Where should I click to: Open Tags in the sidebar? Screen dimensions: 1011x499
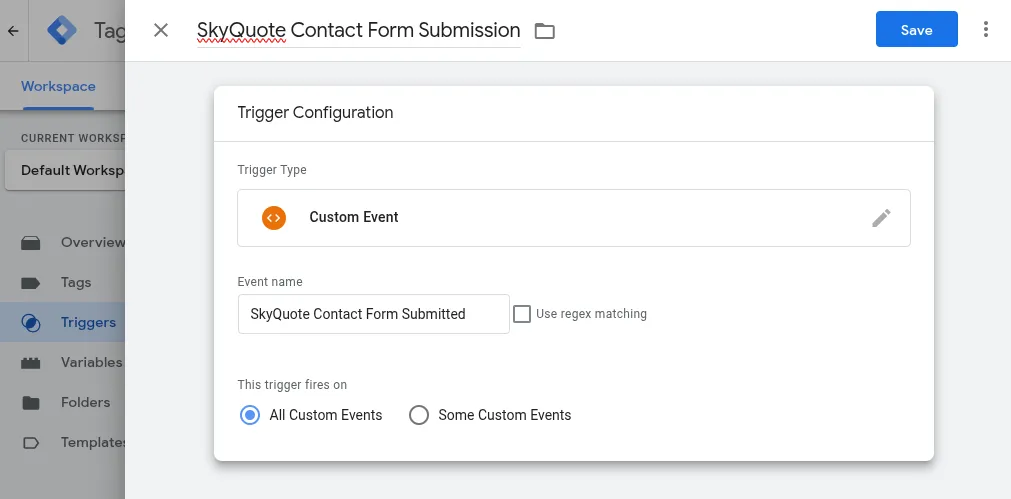click(x=63, y=282)
